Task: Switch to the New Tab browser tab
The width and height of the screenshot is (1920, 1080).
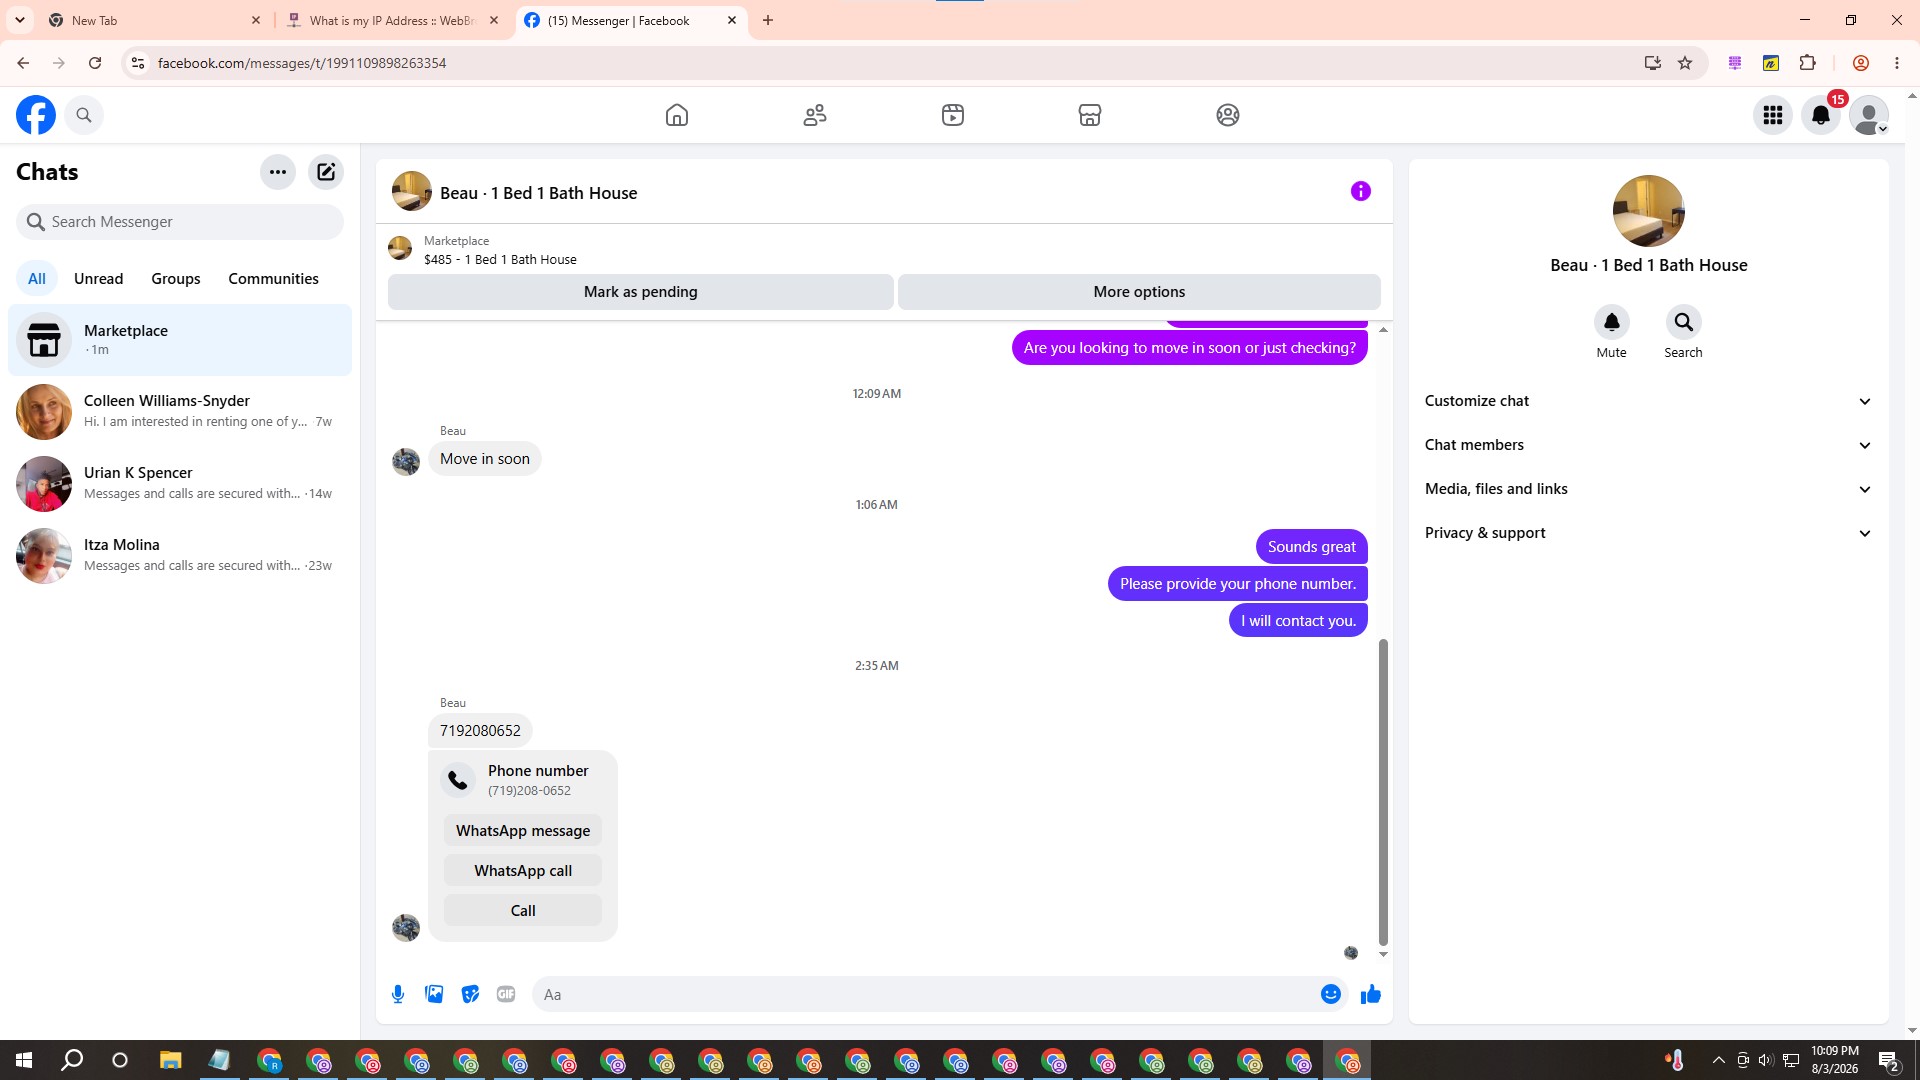Action: coord(155,20)
